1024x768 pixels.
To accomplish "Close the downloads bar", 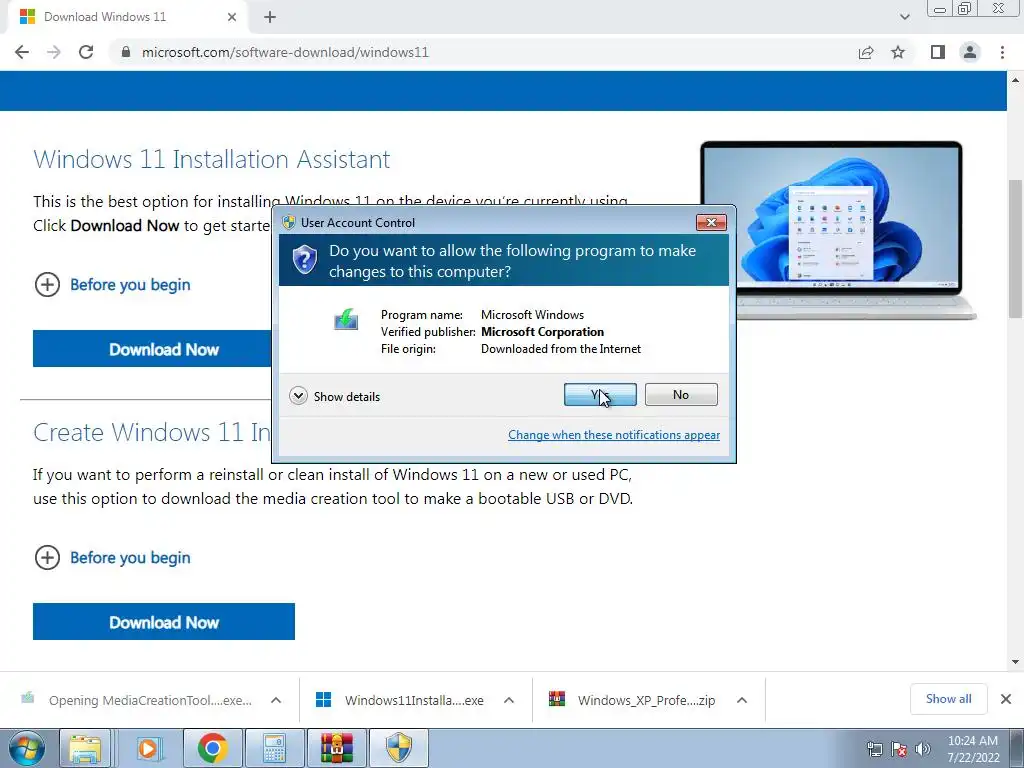I will [x=1006, y=699].
